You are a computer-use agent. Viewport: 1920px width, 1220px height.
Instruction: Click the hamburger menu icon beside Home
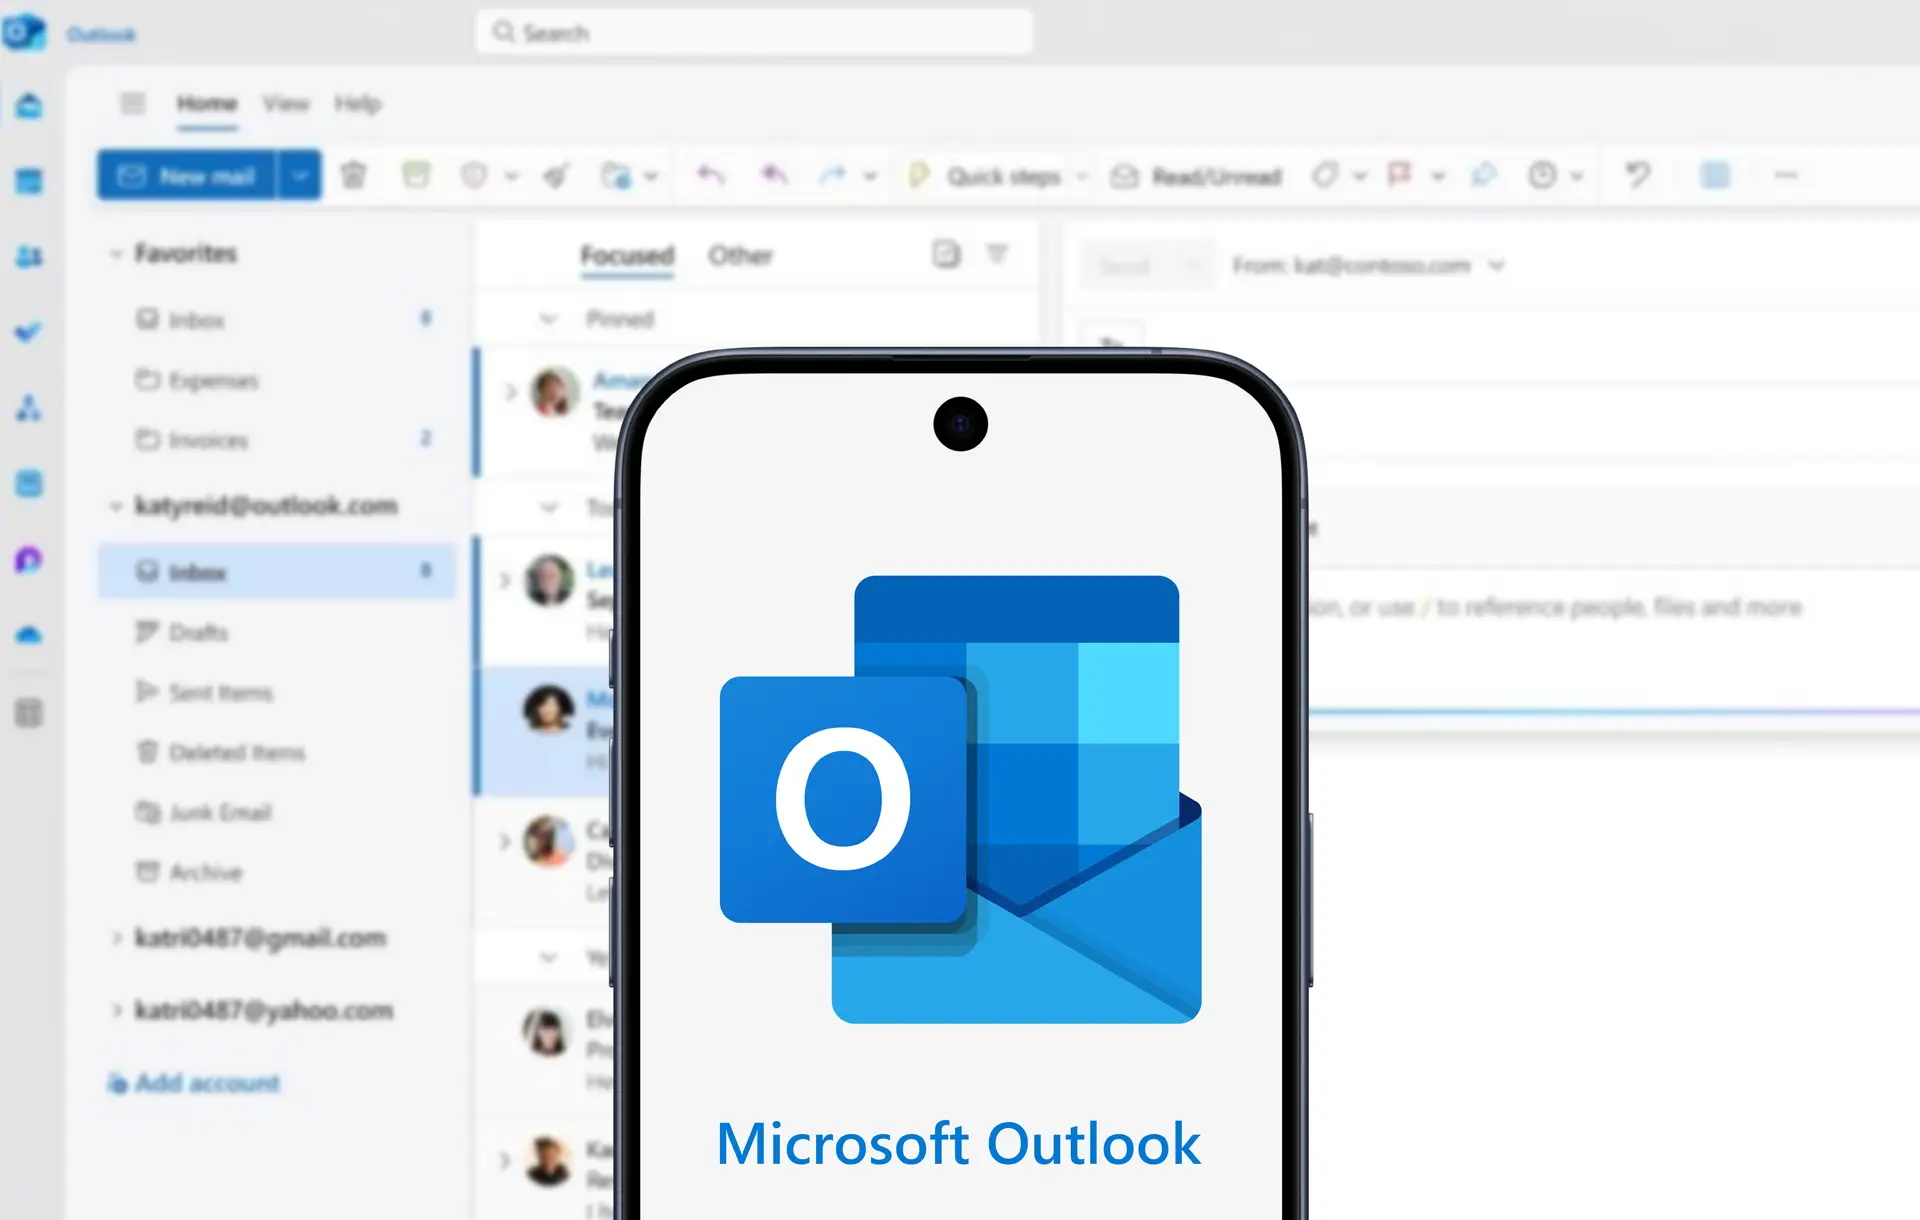pos(132,103)
